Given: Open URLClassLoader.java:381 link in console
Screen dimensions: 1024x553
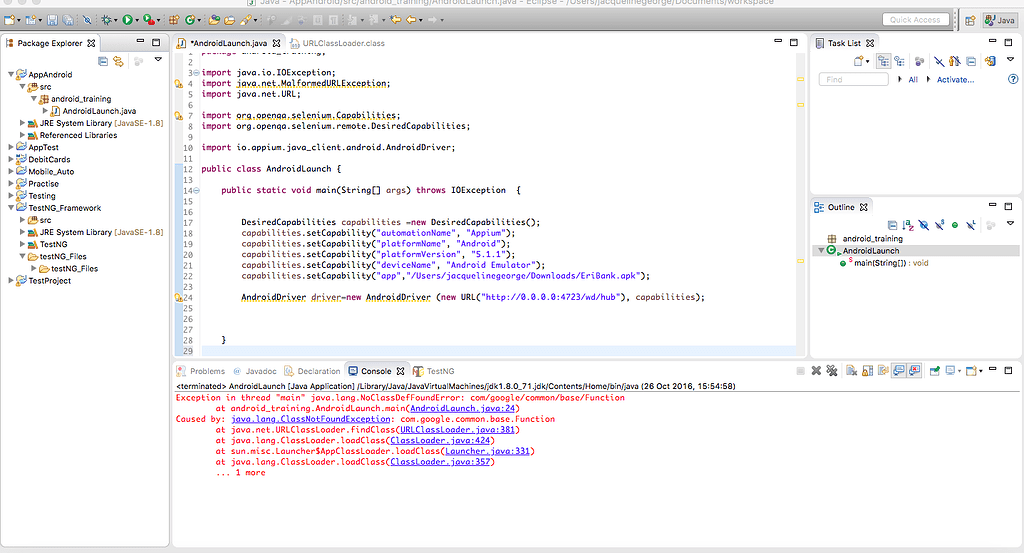Looking at the screenshot, I should pyautogui.click(x=457, y=430).
